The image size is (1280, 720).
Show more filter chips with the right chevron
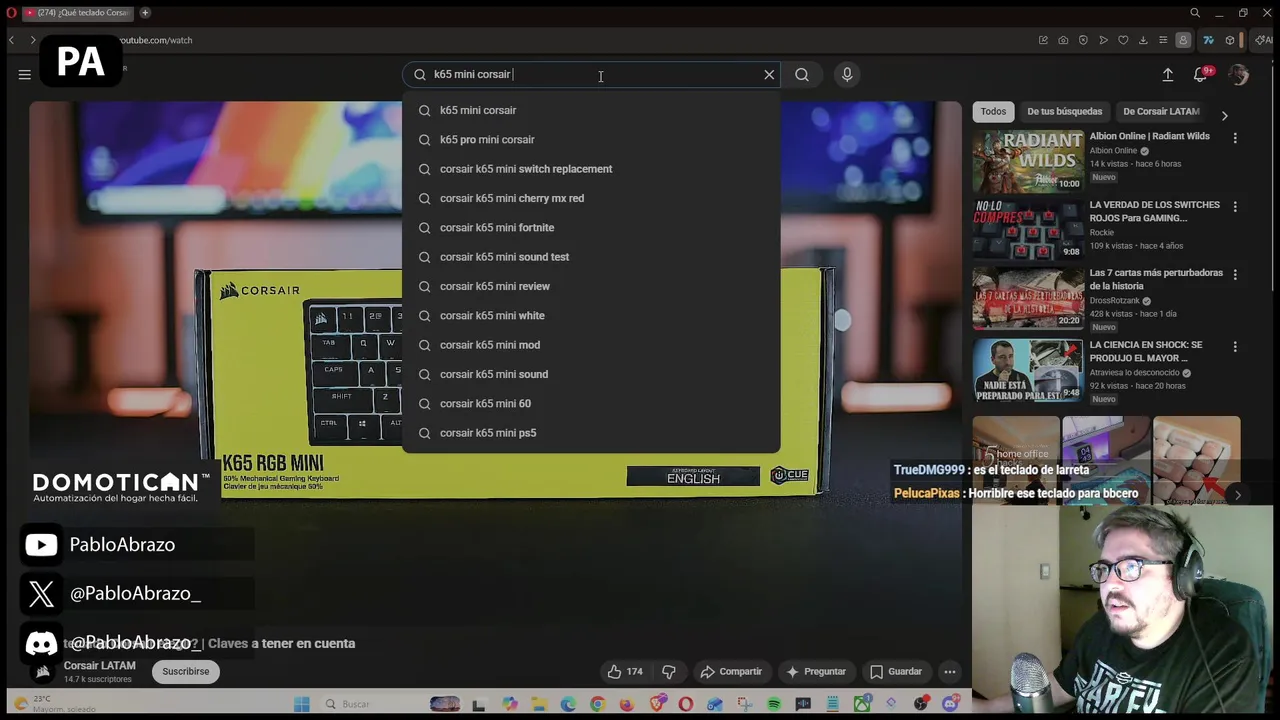click(x=1224, y=116)
